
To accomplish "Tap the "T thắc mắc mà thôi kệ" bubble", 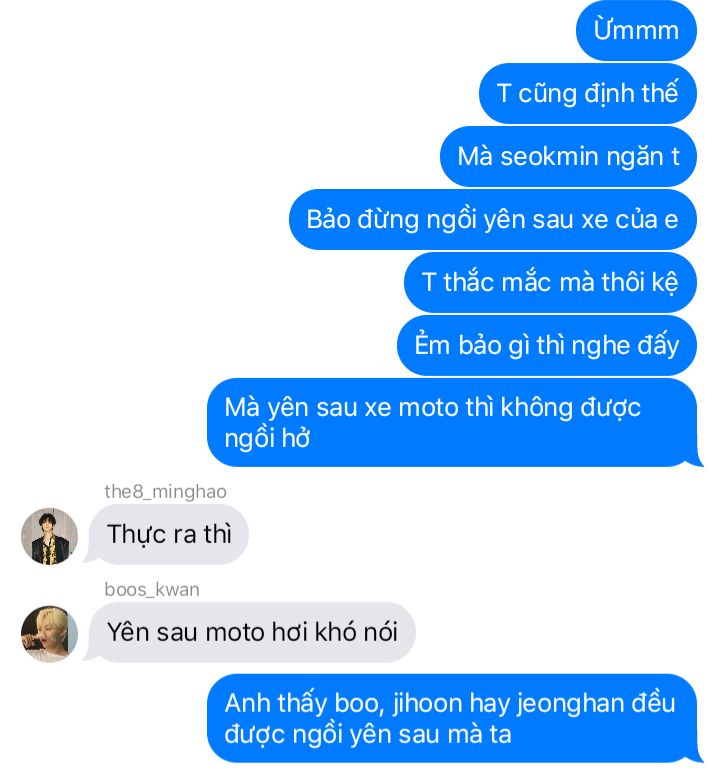I will pos(550,282).
